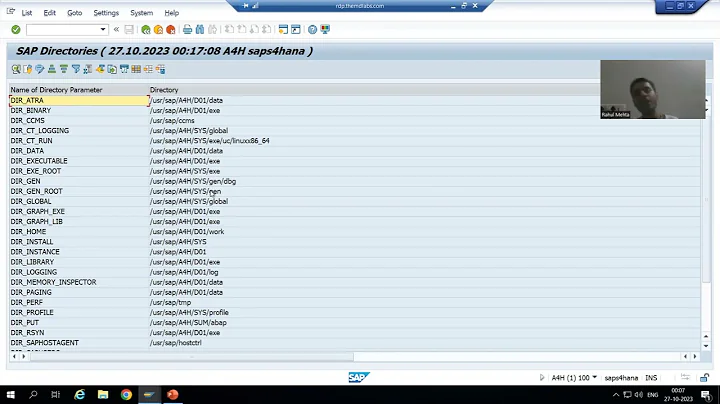Select the DIR_EXECUTABLE parameter
Viewport: 720px width, 404px height.
coord(39,161)
